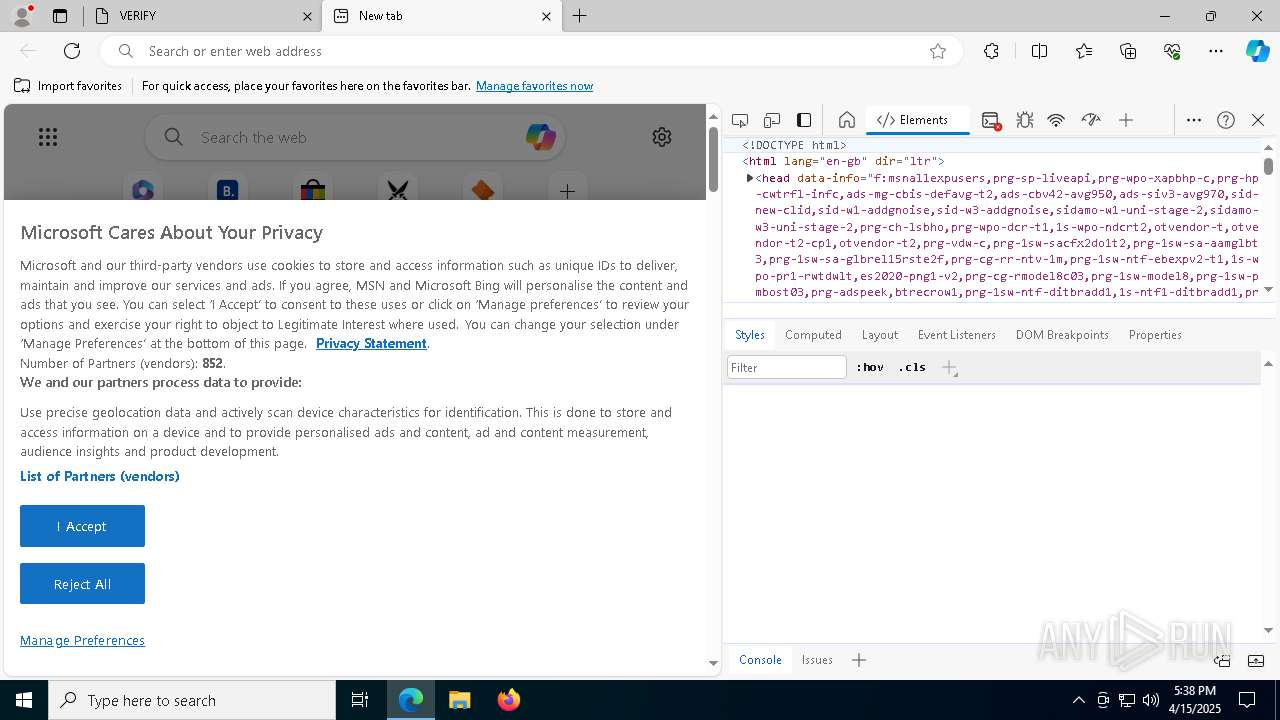Select the Issues drawer tab
The height and width of the screenshot is (720, 1280).
(817, 660)
